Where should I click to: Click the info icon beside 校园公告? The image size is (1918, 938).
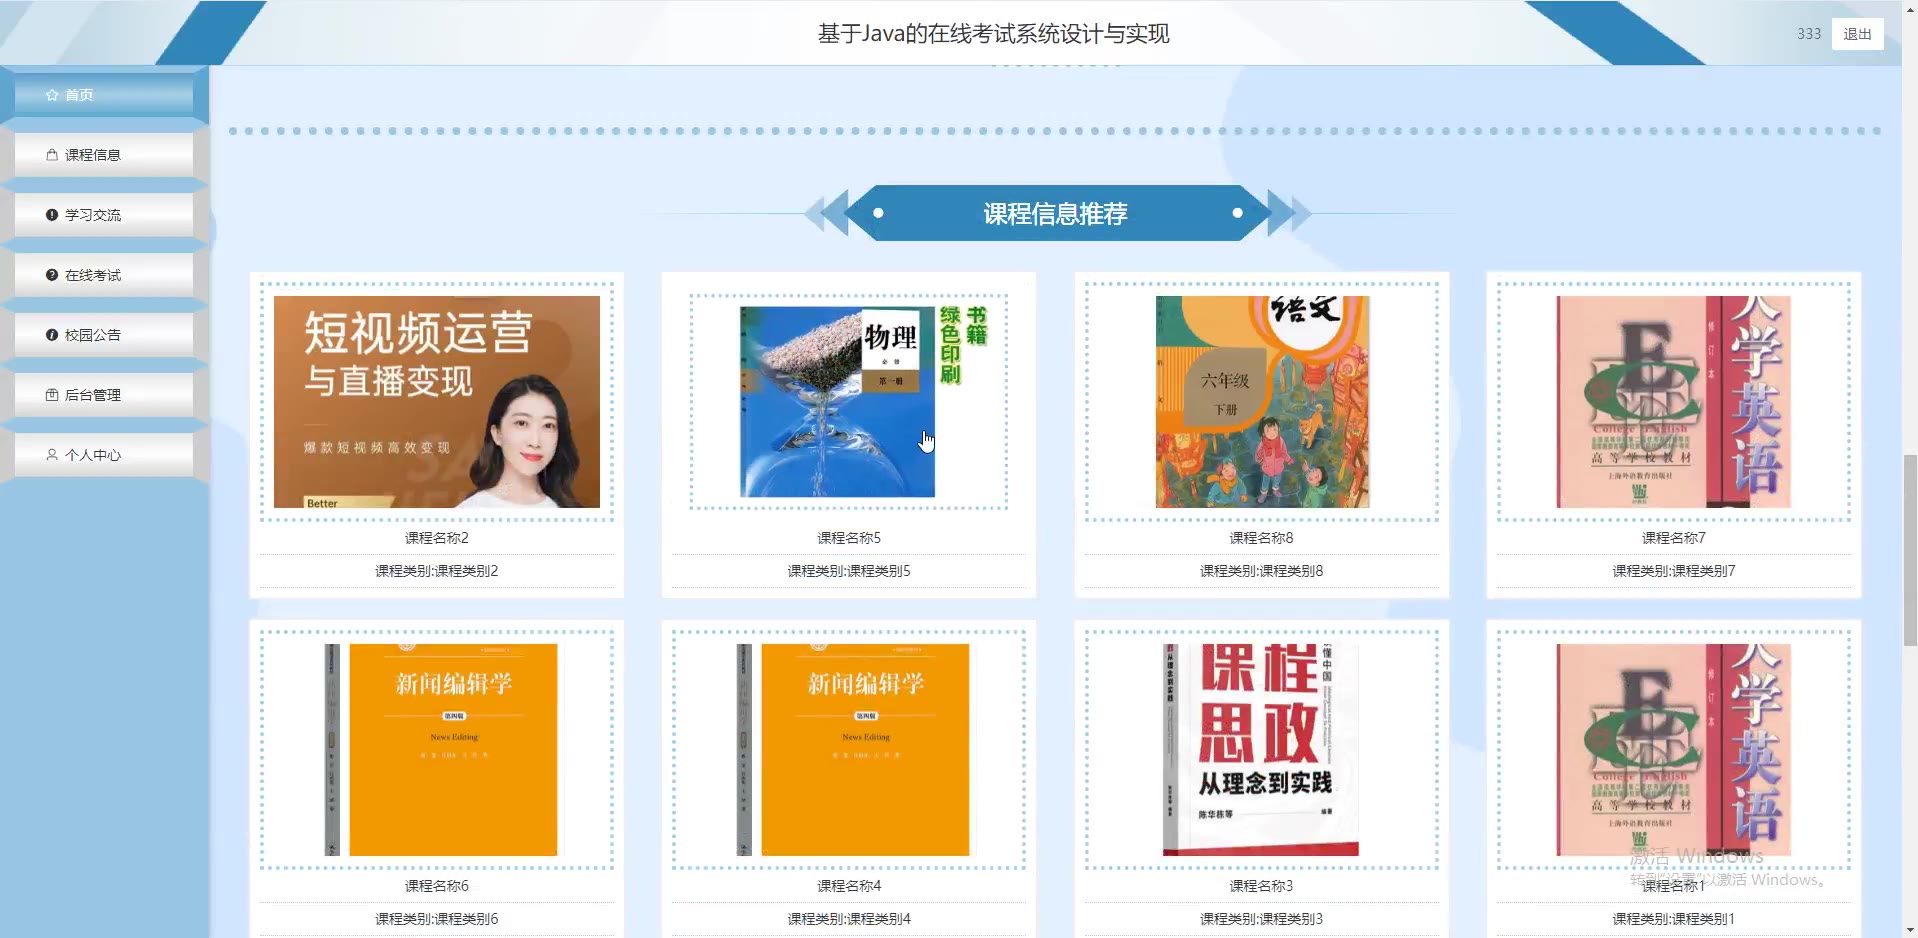pyautogui.click(x=52, y=335)
